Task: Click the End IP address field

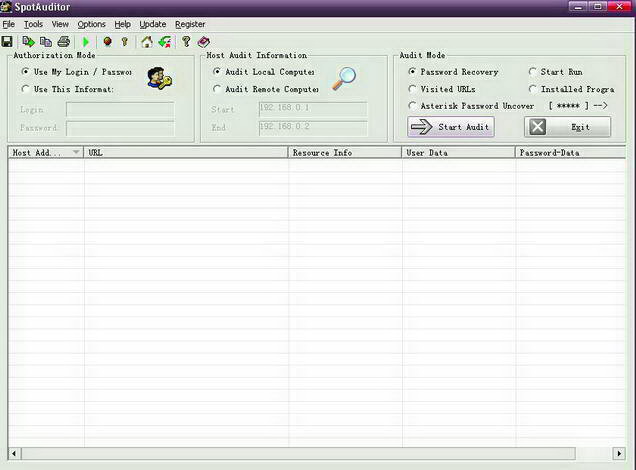Action: tap(313, 127)
